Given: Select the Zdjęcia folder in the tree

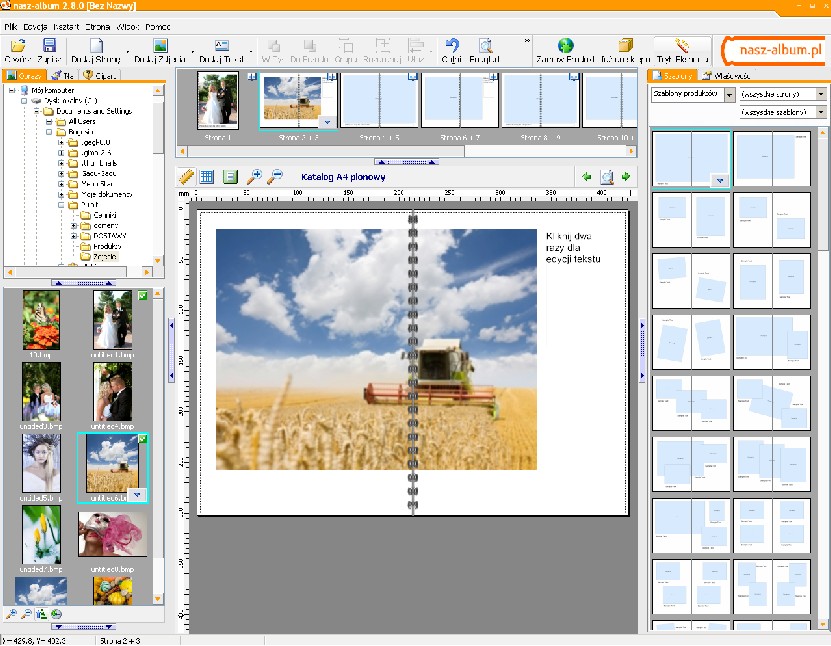Looking at the screenshot, I should pyautogui.click(x=104, y=256).
